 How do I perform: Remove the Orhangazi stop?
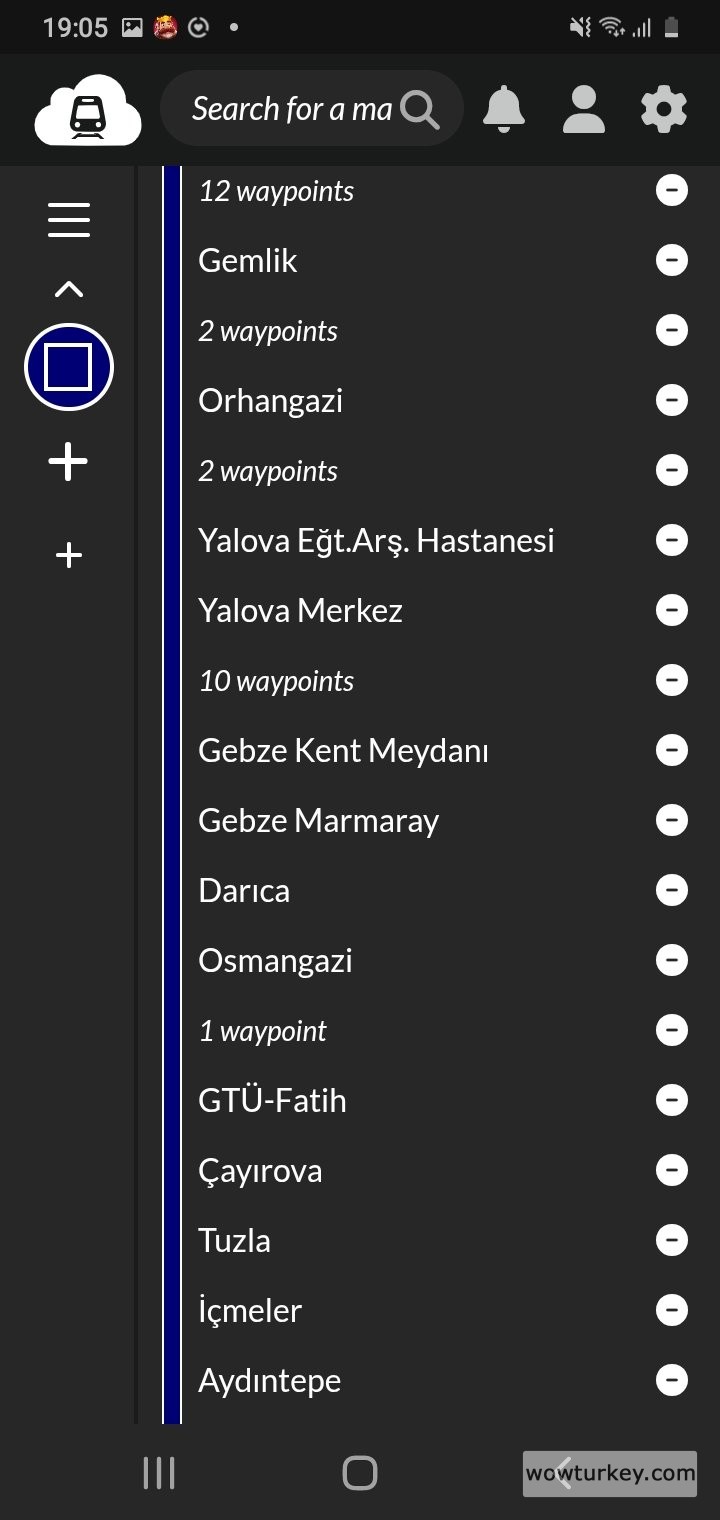click(x=671, y=400)
